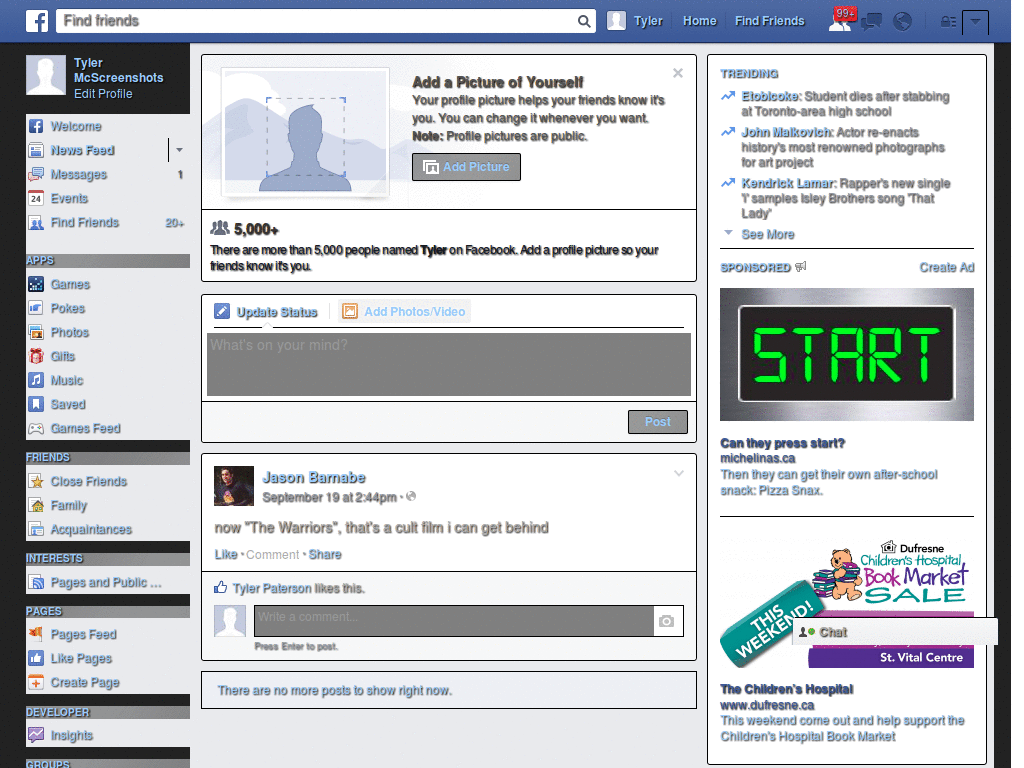Image resolution: width=1024 pixels, height=768 pixels.
Task: Click the Saved bookmark icon
Action: point(36,404)
